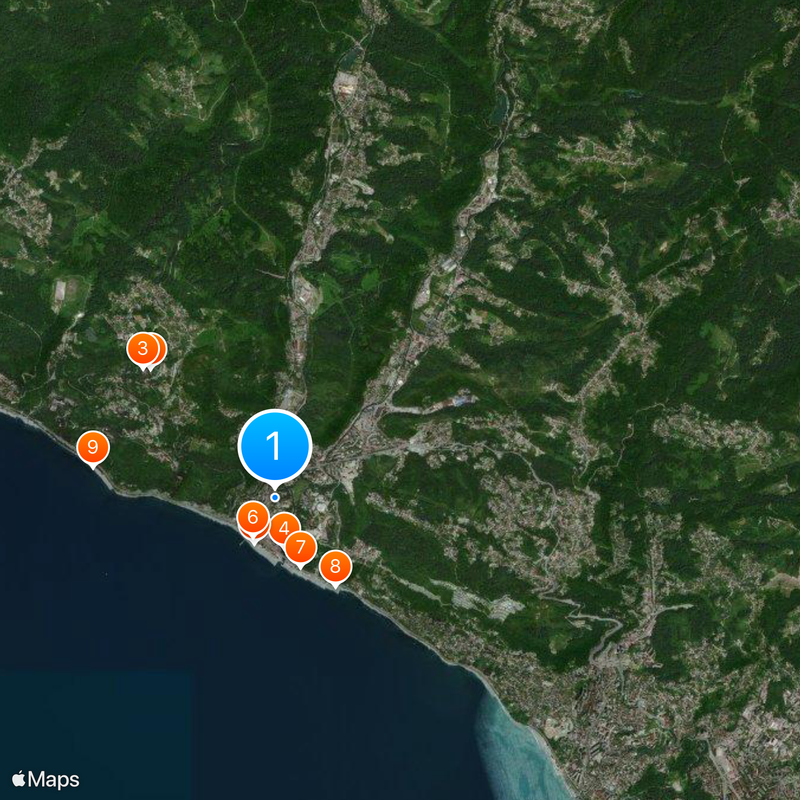Click the small blue location dot
800x800 pixels.
(x=275, y=497)
